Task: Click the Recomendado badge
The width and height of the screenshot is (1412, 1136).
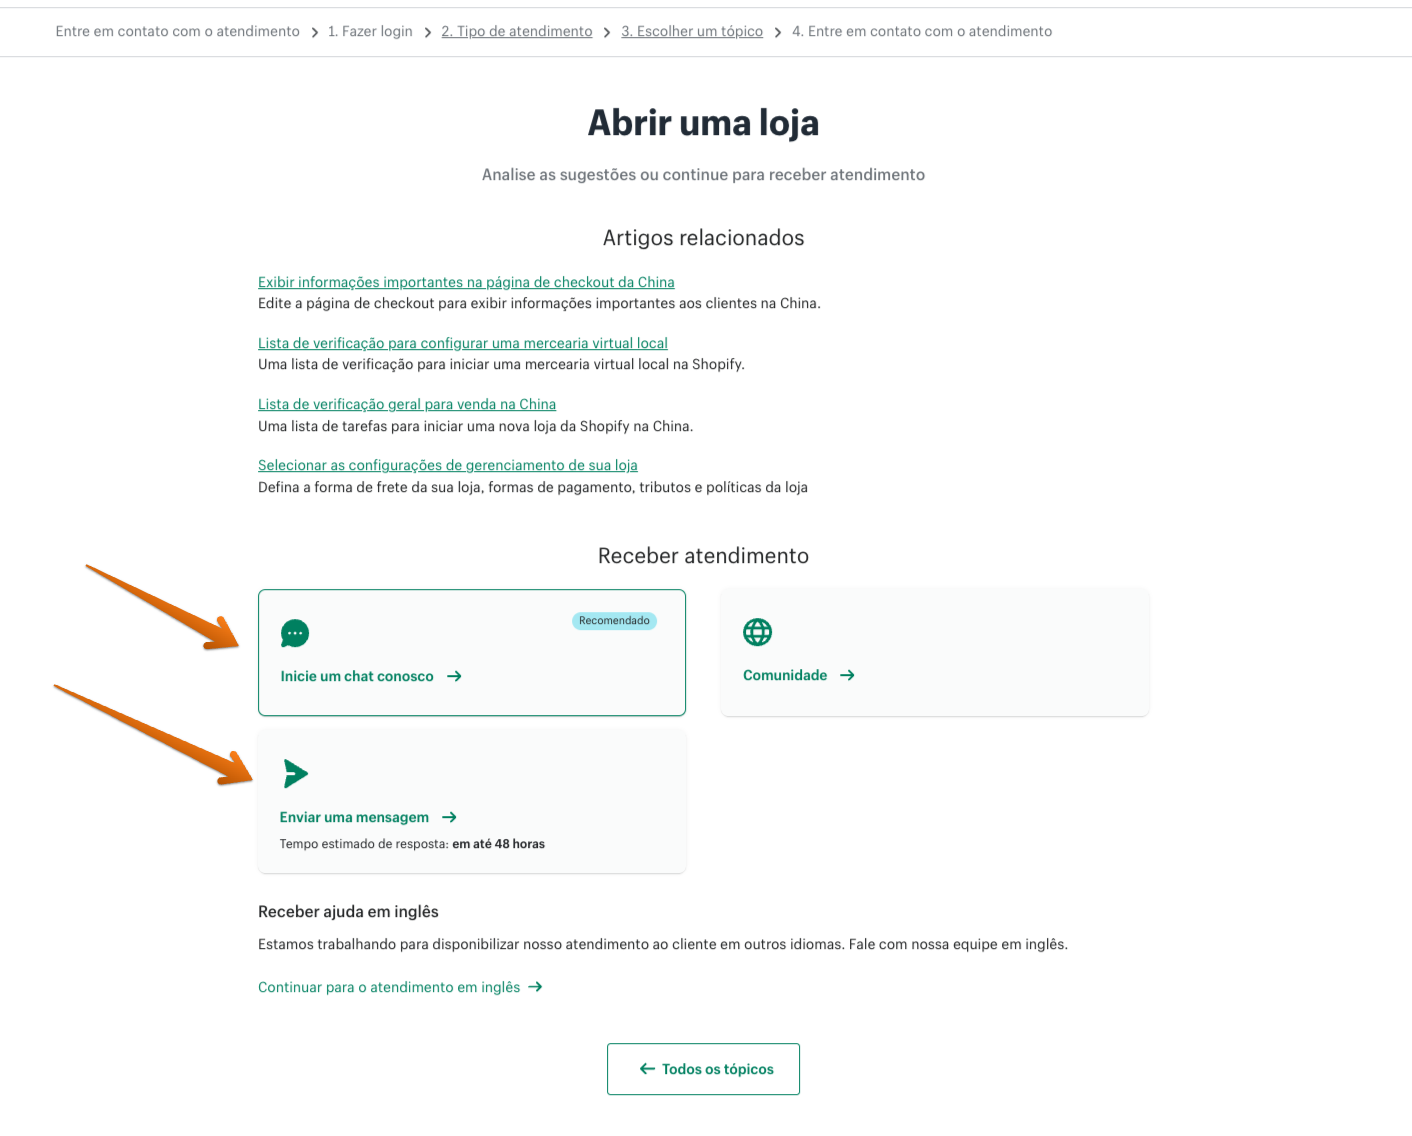Action: pos(614,621)
